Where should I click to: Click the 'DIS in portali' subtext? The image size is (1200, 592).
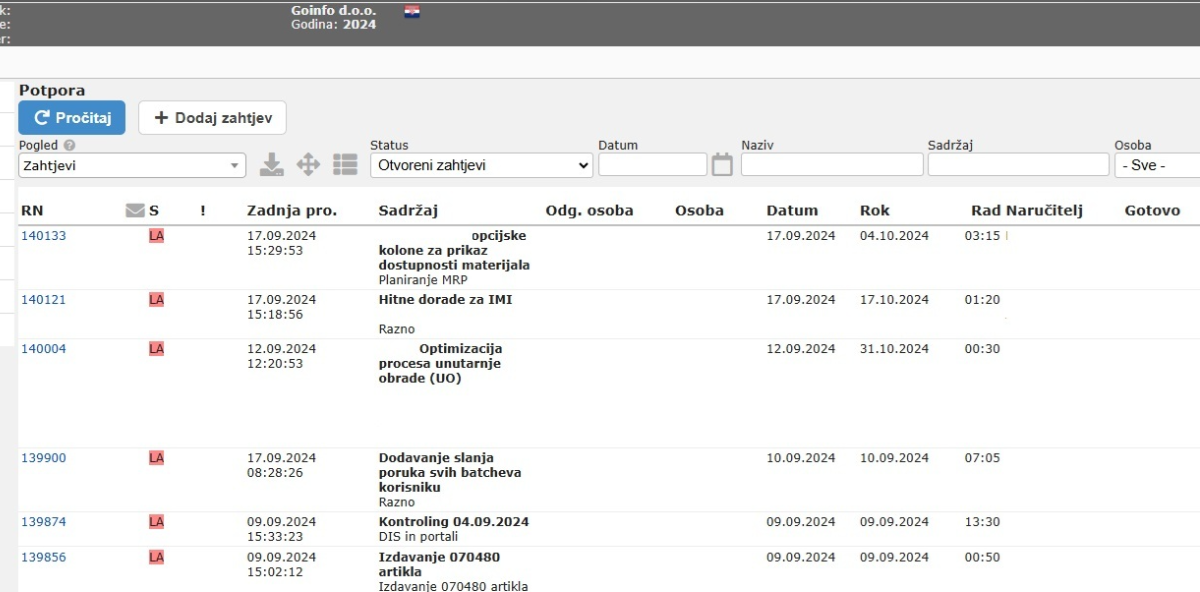coord(419,537)
